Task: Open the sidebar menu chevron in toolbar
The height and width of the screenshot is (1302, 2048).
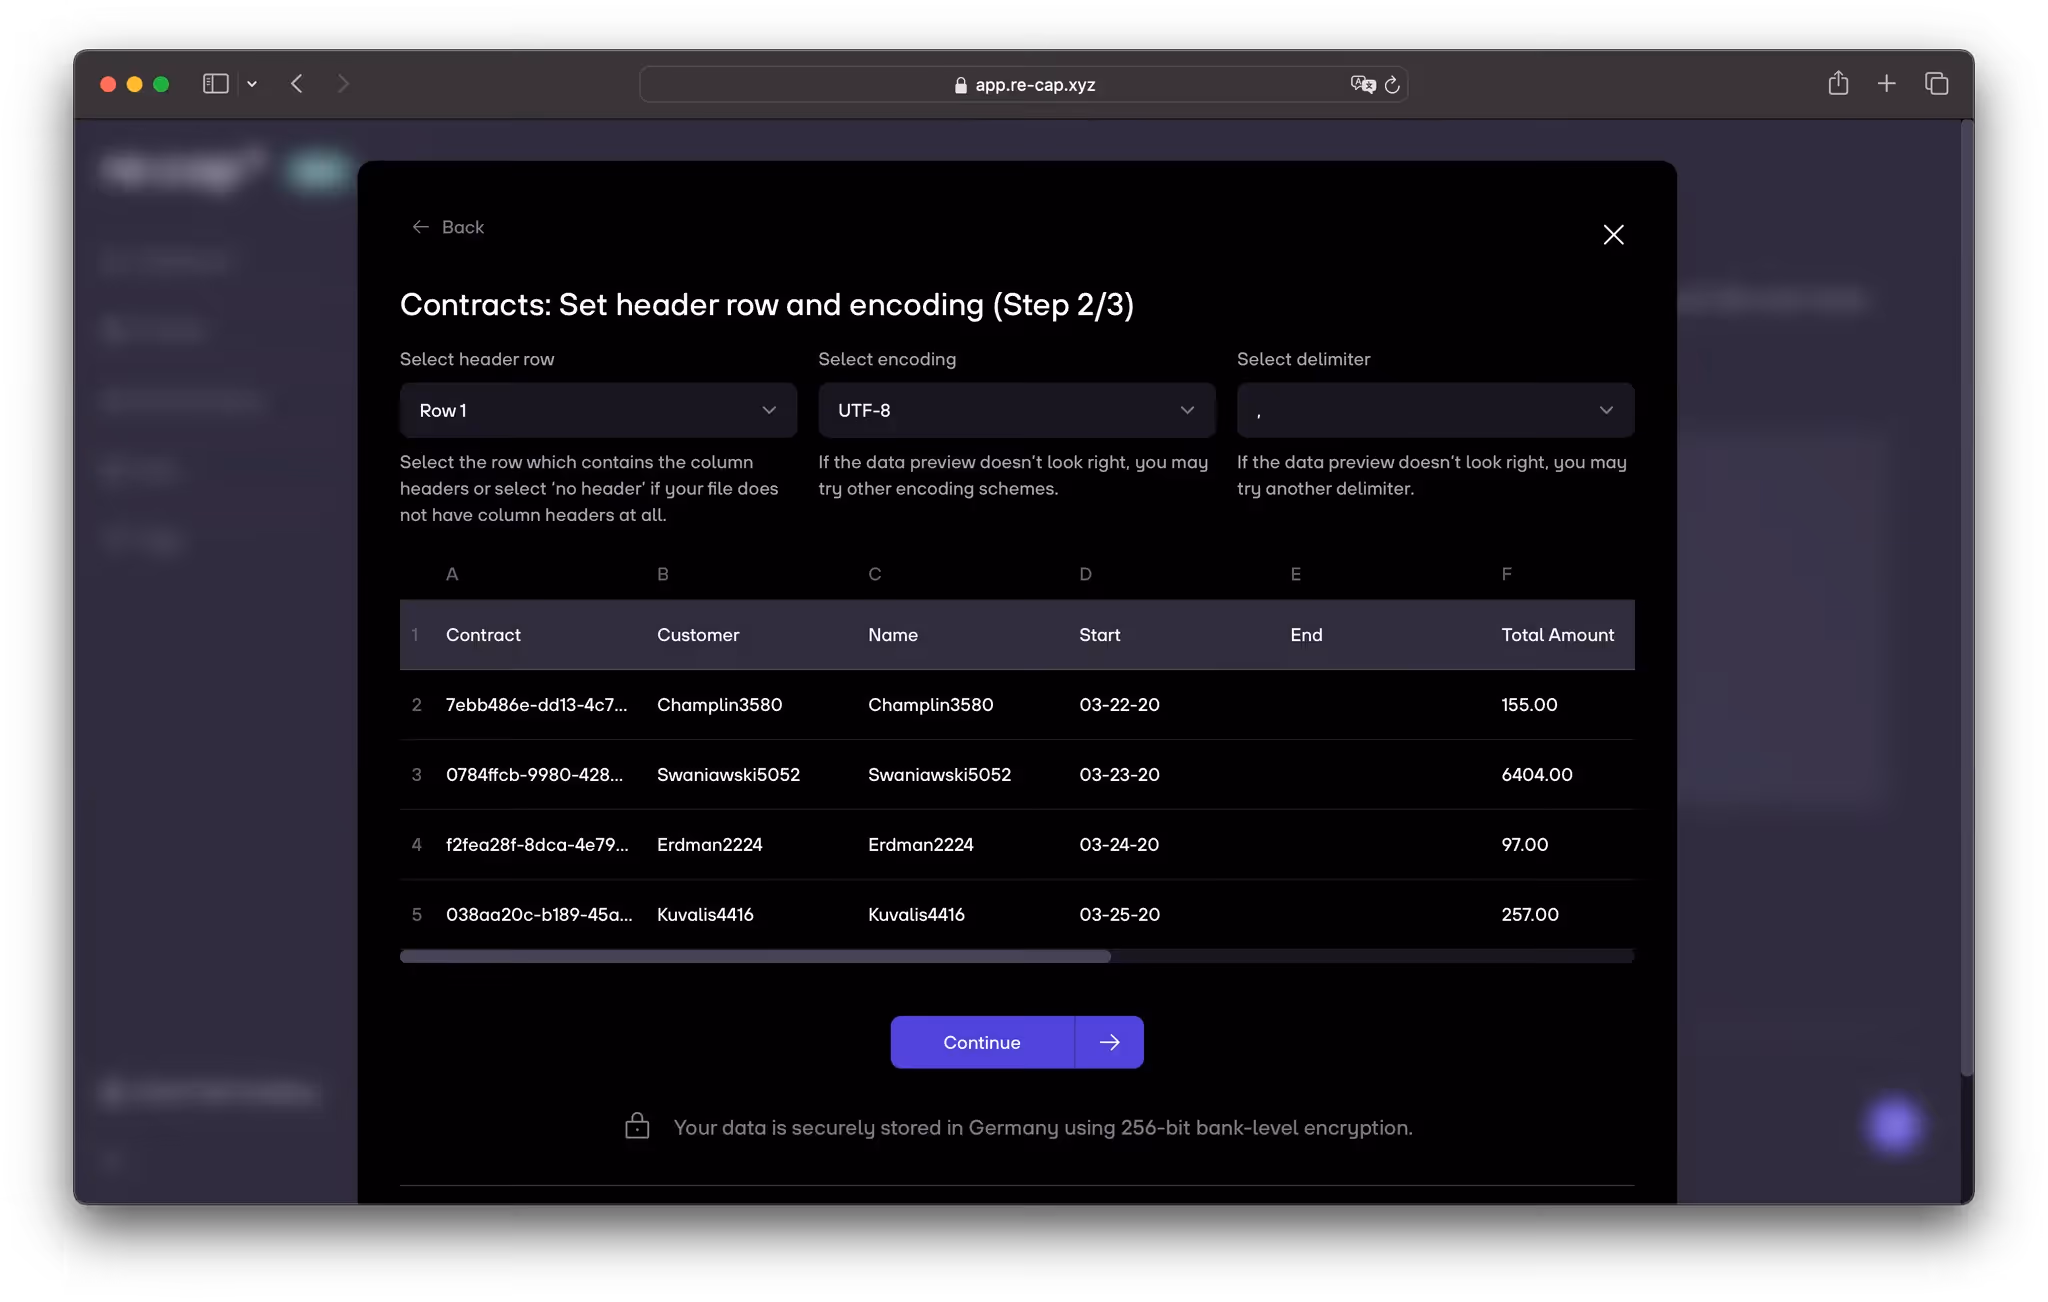Action: [252, 84]
